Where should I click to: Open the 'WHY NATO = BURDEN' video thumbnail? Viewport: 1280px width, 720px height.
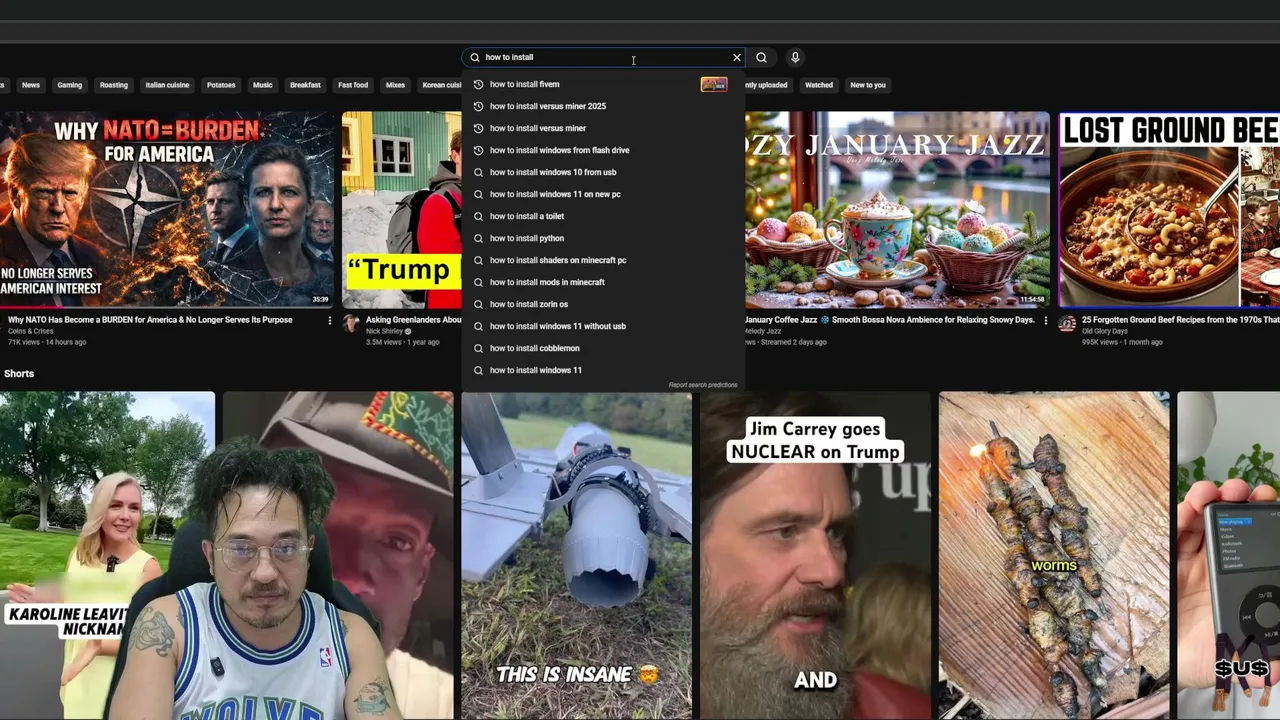point(167,209)
